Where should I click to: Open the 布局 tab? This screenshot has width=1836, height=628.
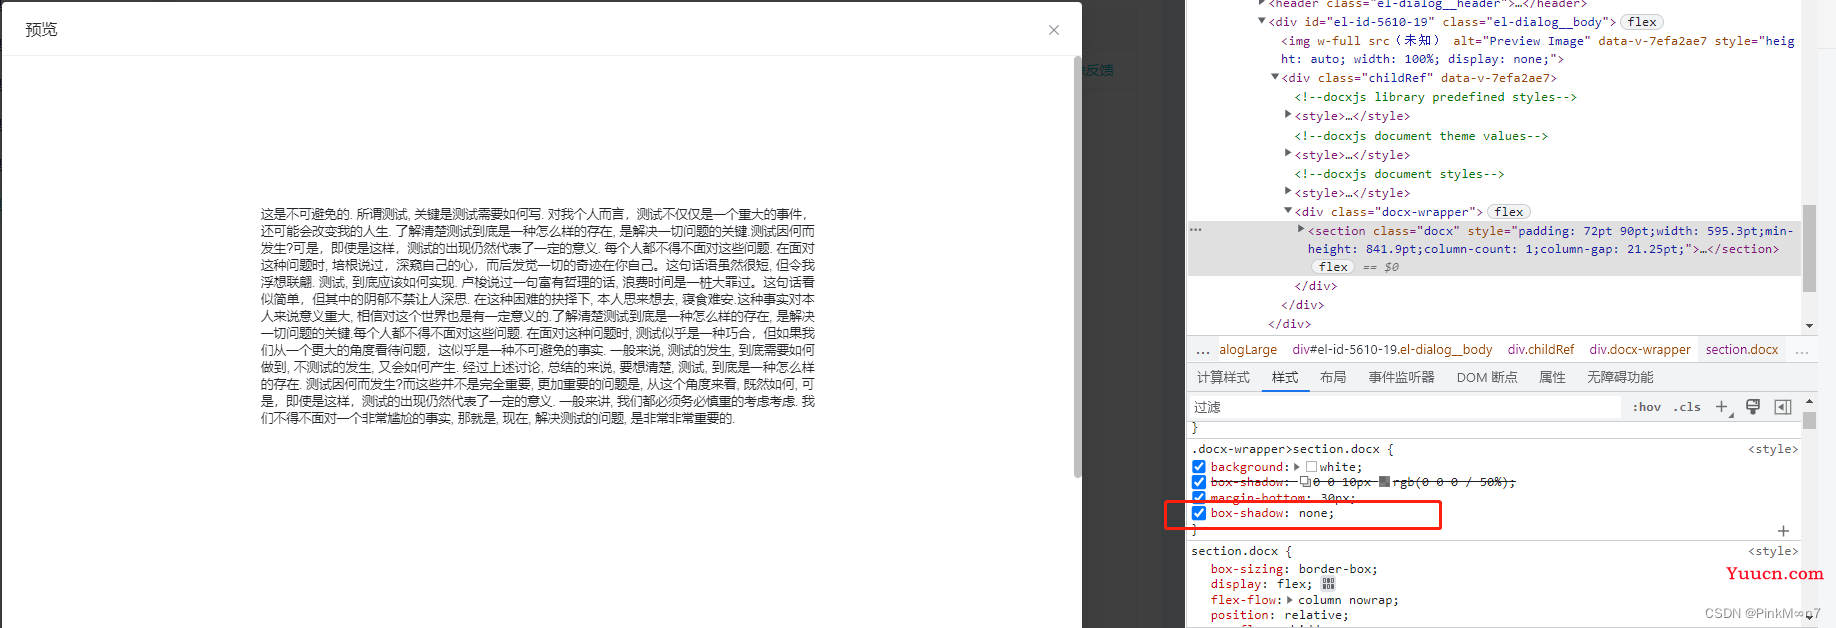(x=1333, y=377)
